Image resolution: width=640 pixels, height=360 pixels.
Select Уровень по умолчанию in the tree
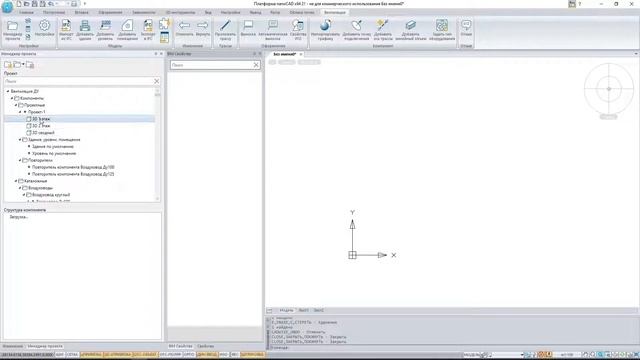coord(54,153)
